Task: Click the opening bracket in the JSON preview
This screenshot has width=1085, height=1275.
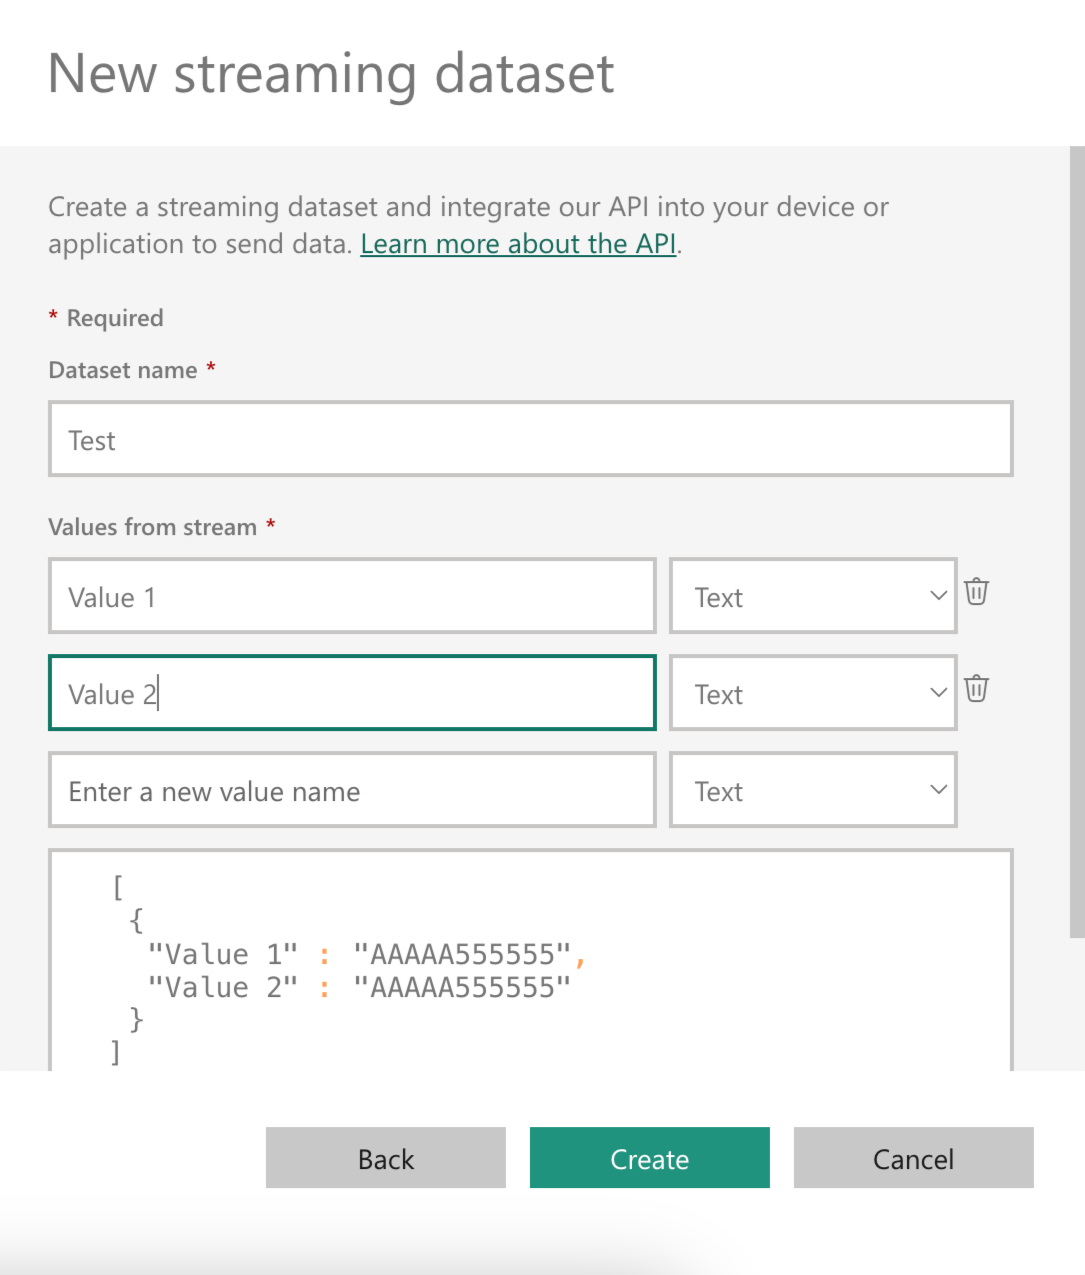Action: [x=118, y=887]
